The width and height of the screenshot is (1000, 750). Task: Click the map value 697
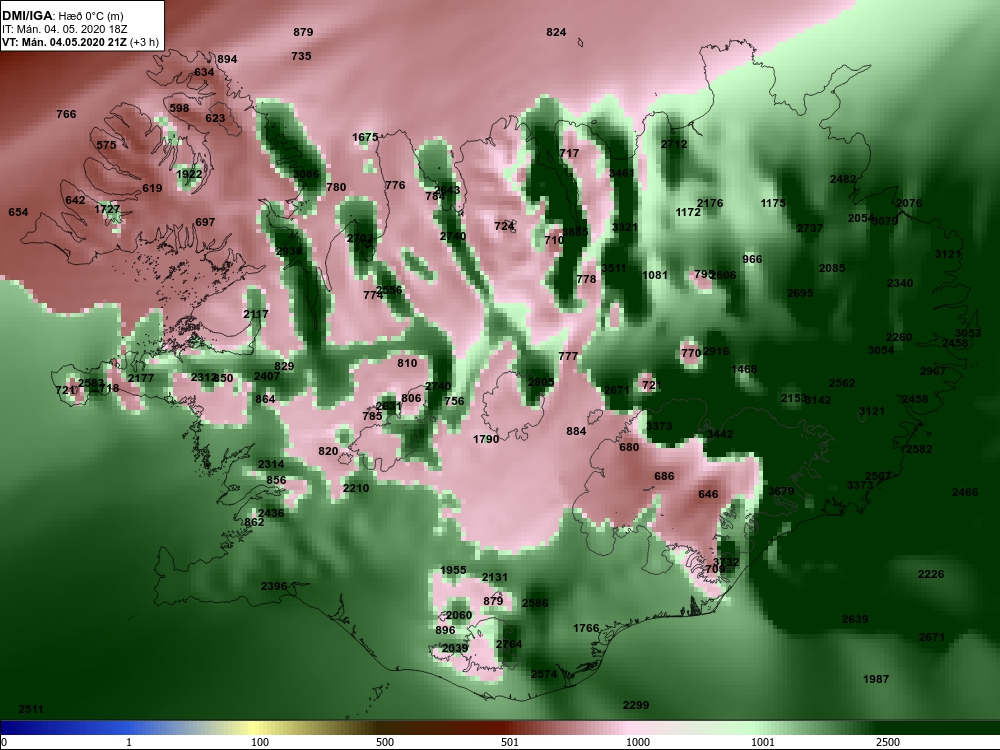pyautogui.click(x=205, y=223)
